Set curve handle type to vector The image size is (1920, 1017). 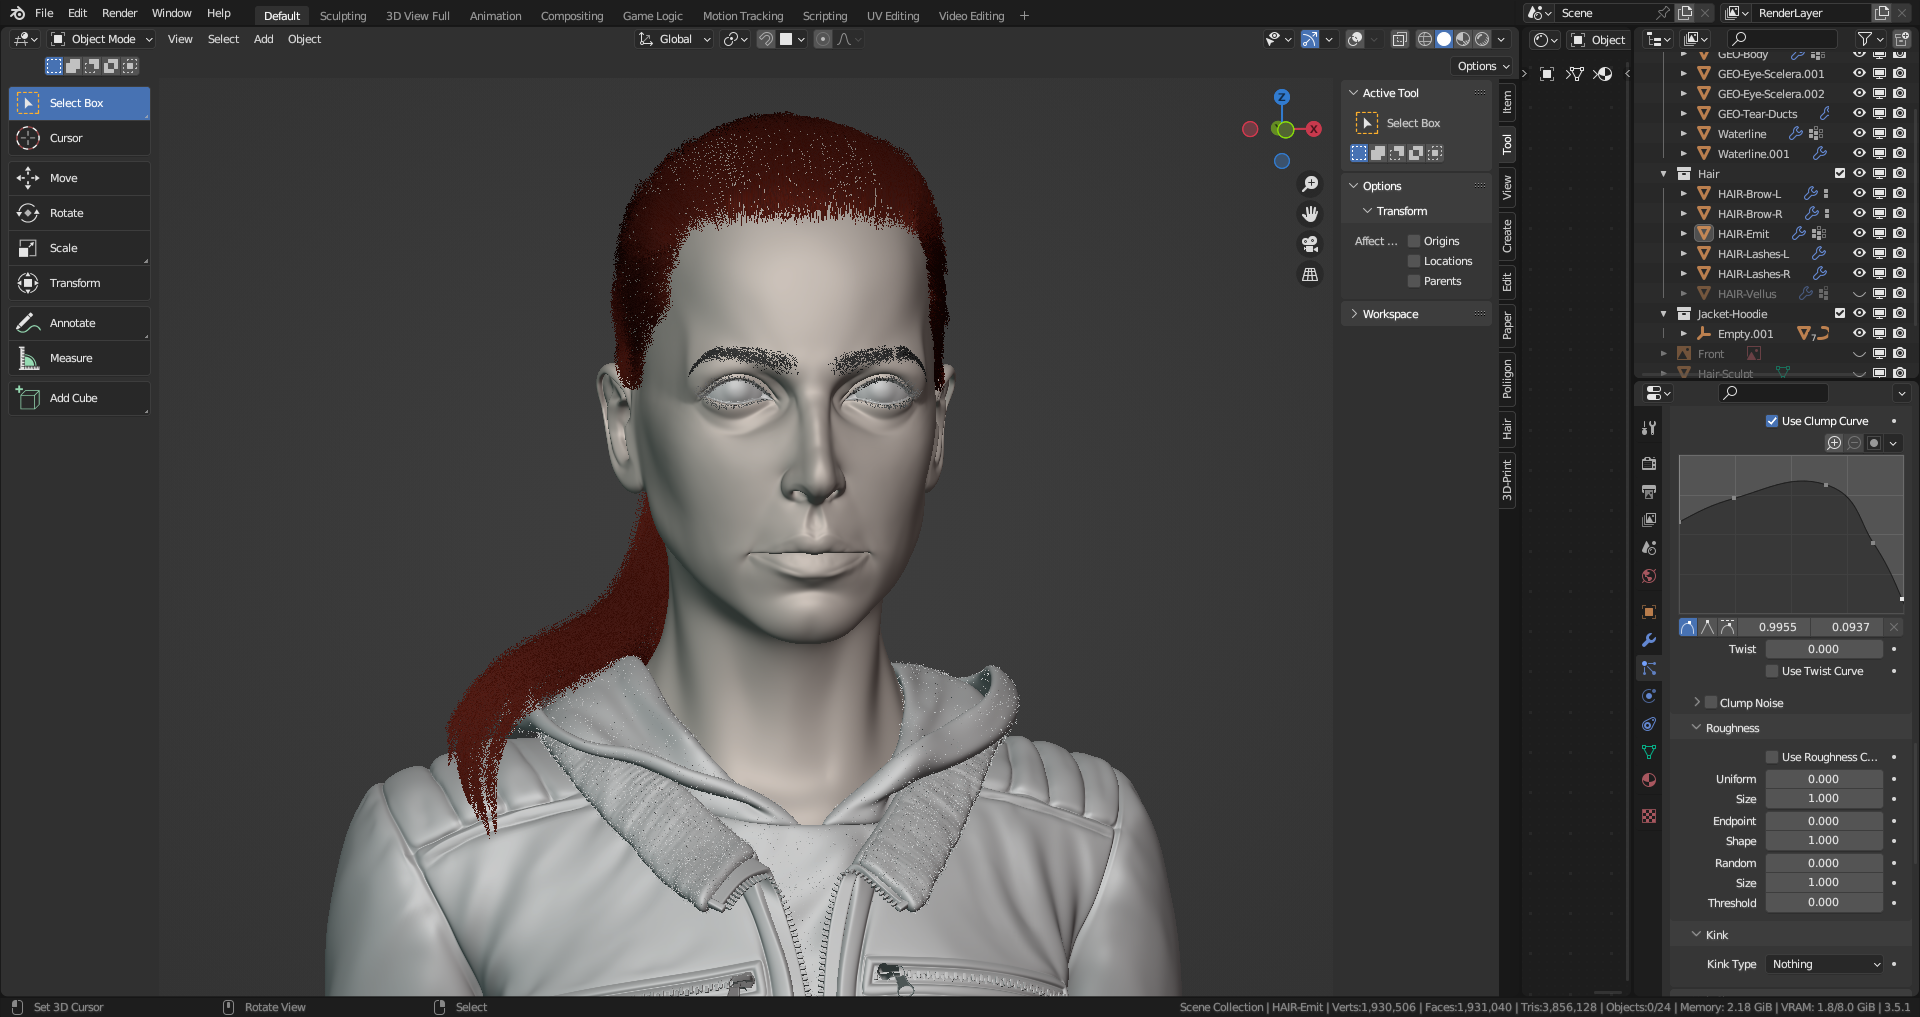(x=1708, y=627)
